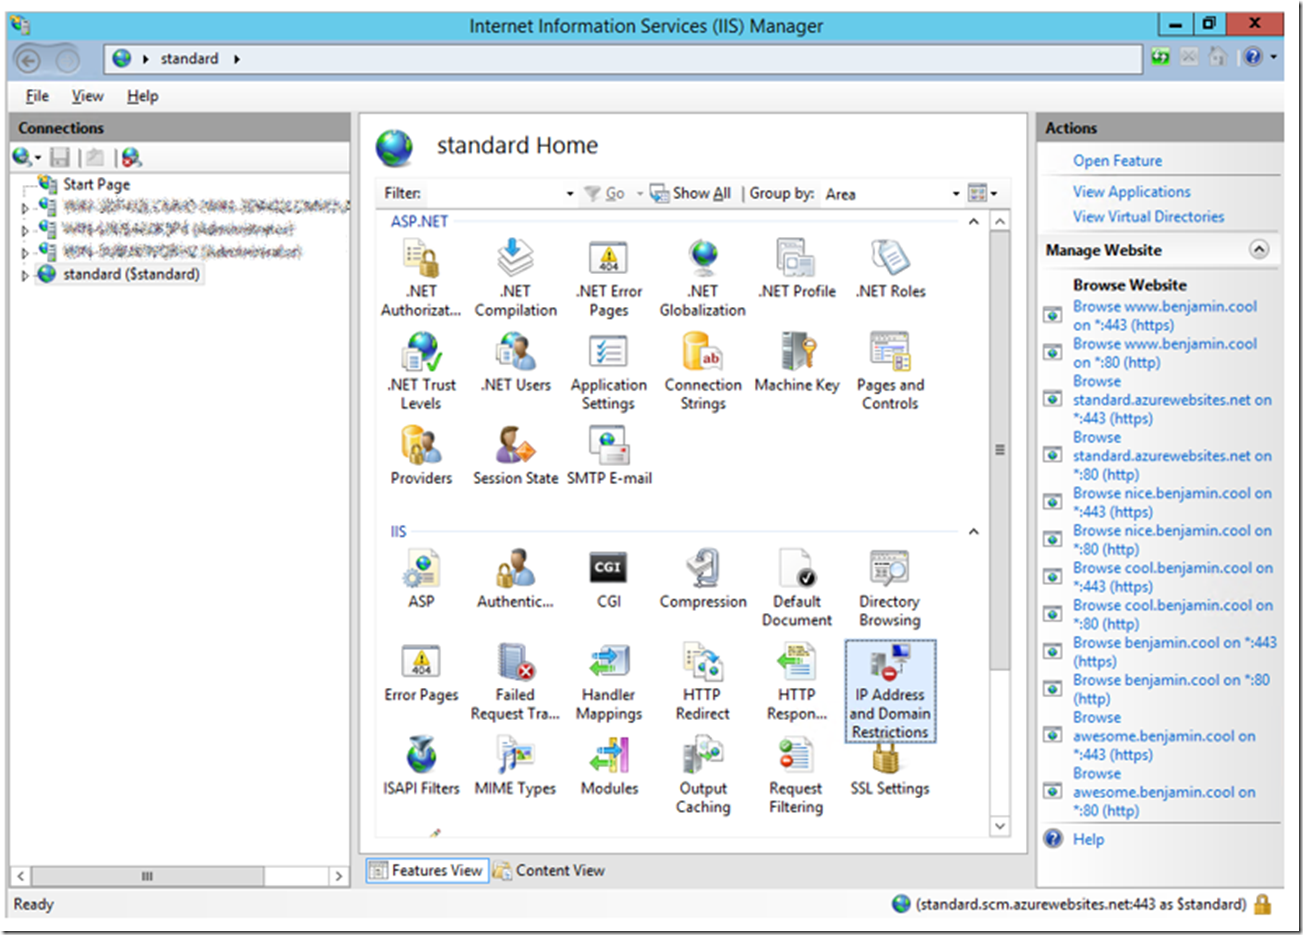
Task: Open the ISAPI Filters feature
Action: pyautogui.click(x=421, y=767)
